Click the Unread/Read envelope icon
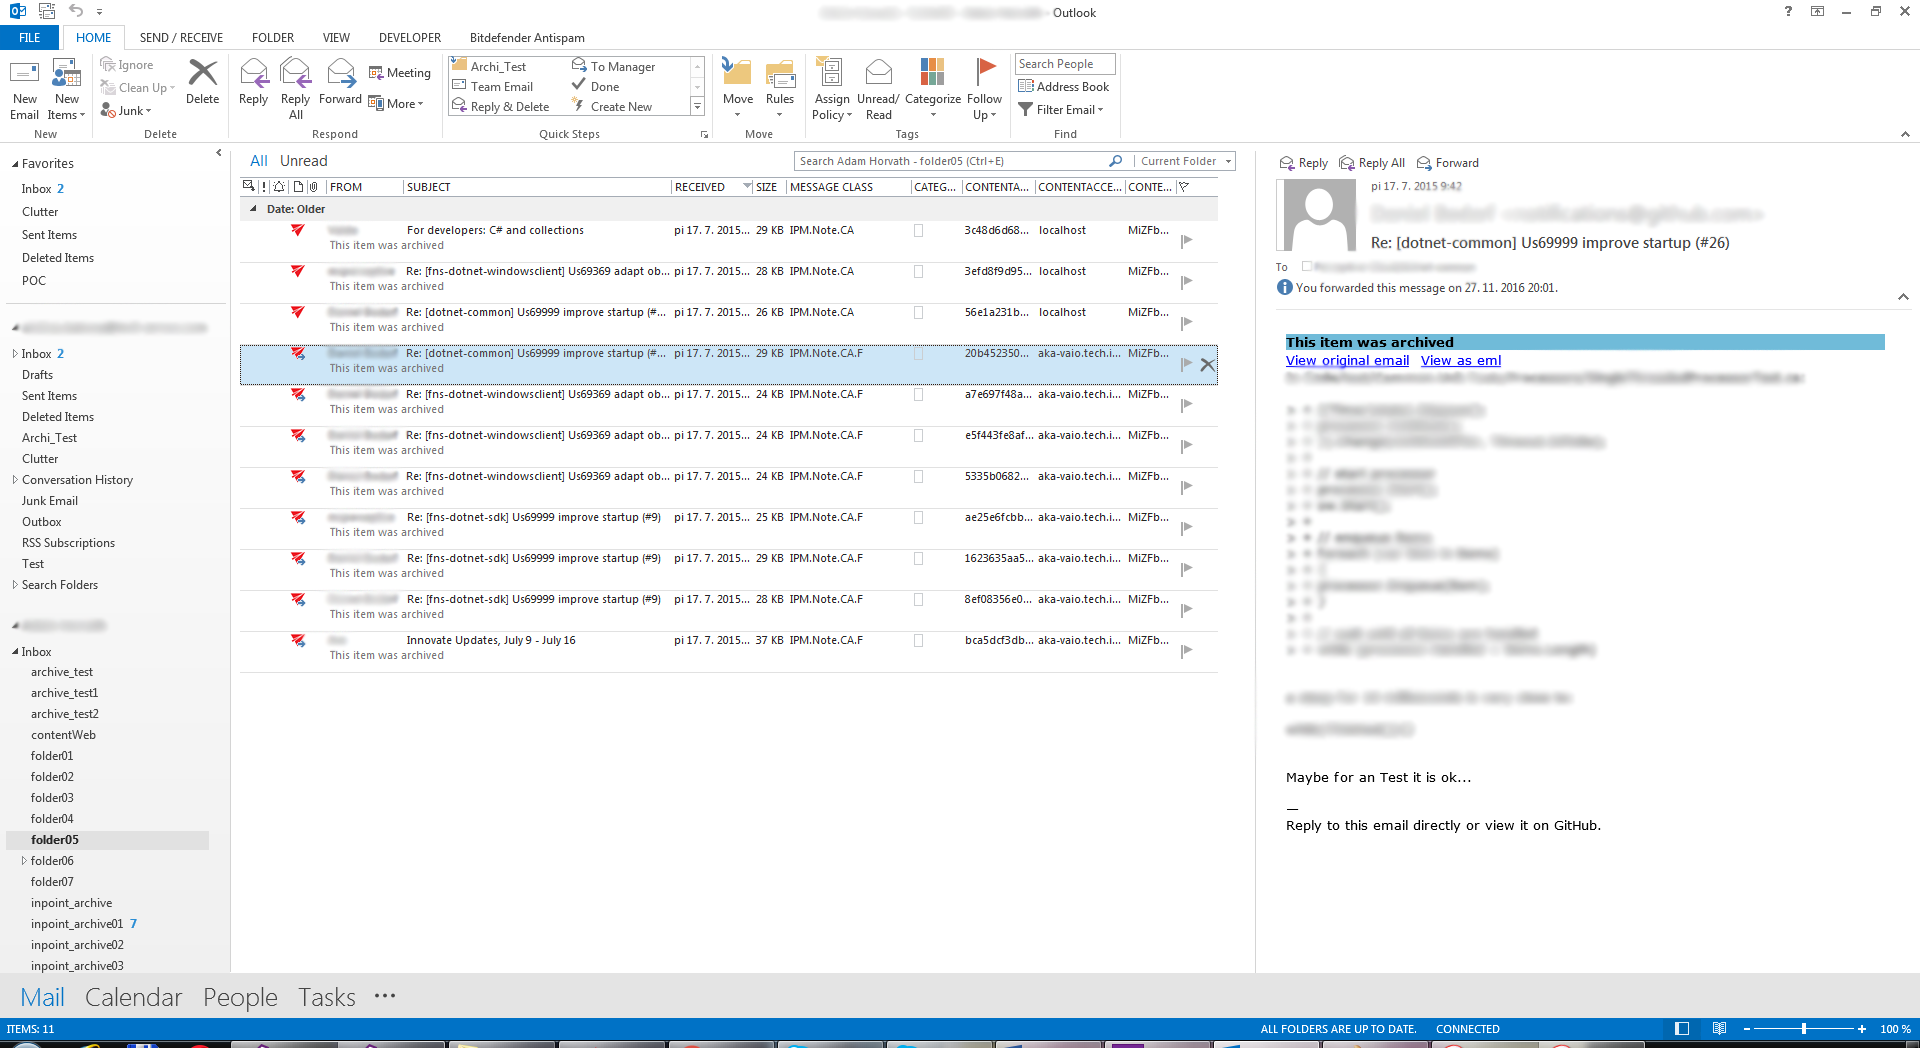Viewport: 1920px width, 1048px height. (x=878, y=73)
